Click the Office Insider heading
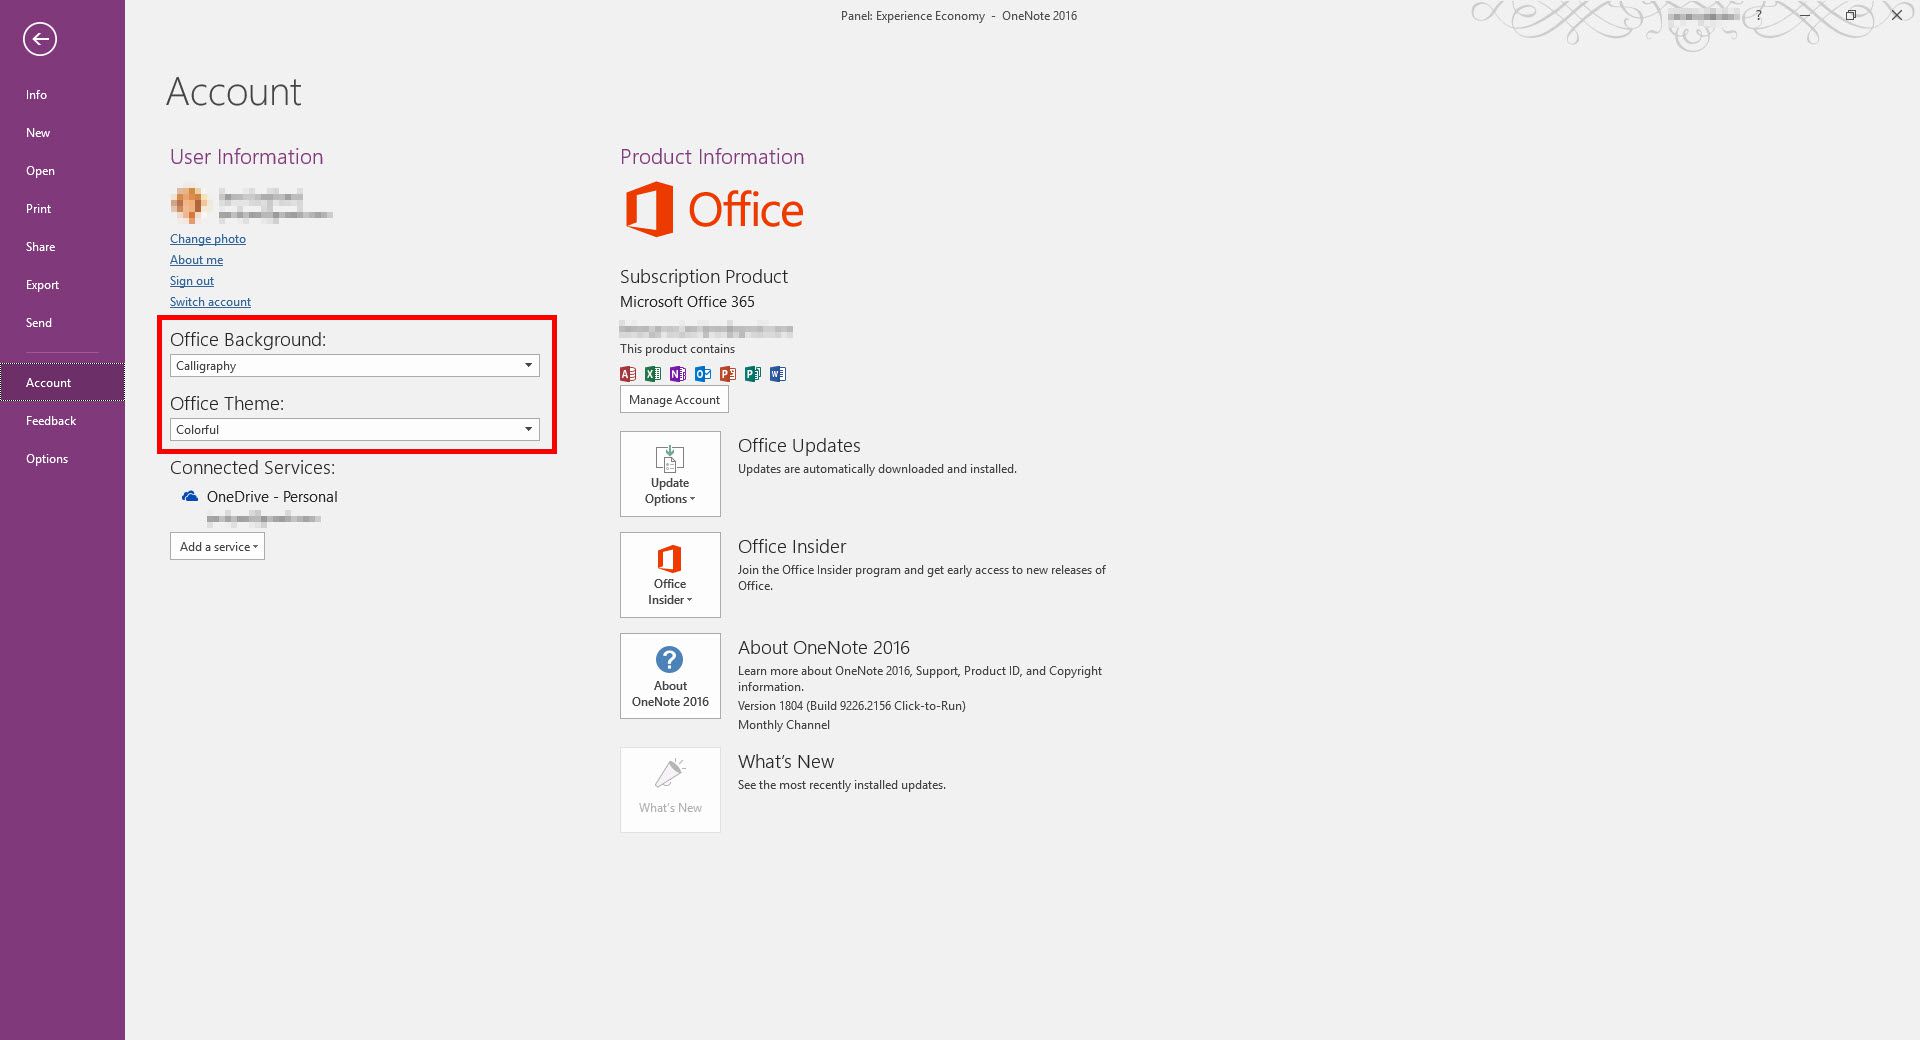The image size is (1920, 1040). pos(792,547)
